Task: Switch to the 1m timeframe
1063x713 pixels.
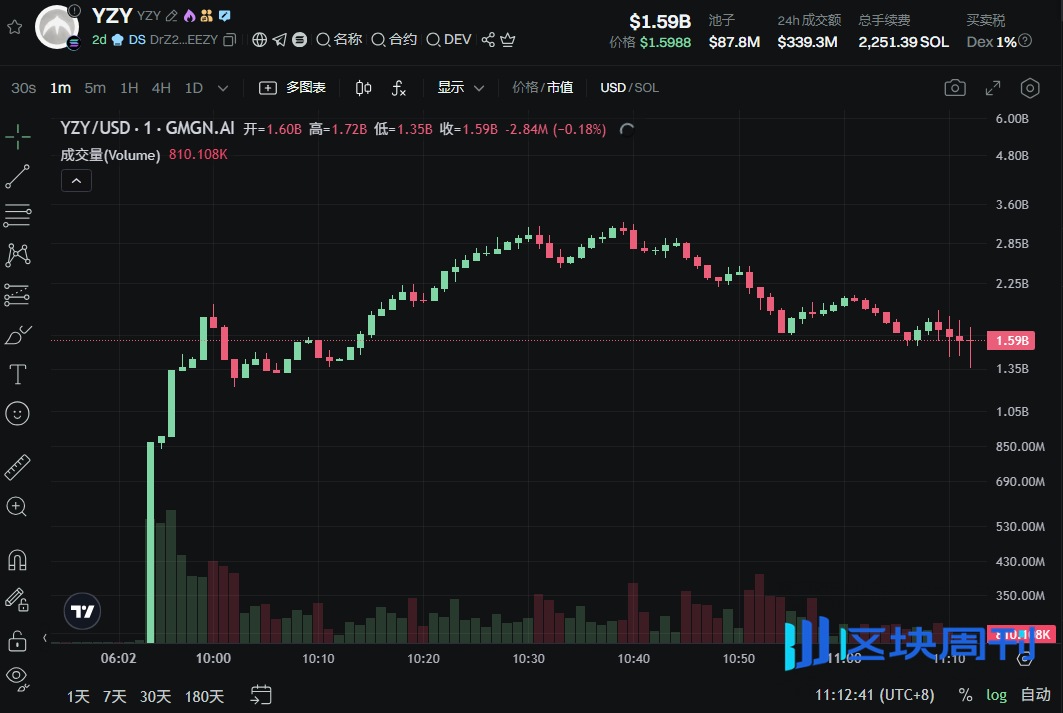Action: [x=60, y=88]
